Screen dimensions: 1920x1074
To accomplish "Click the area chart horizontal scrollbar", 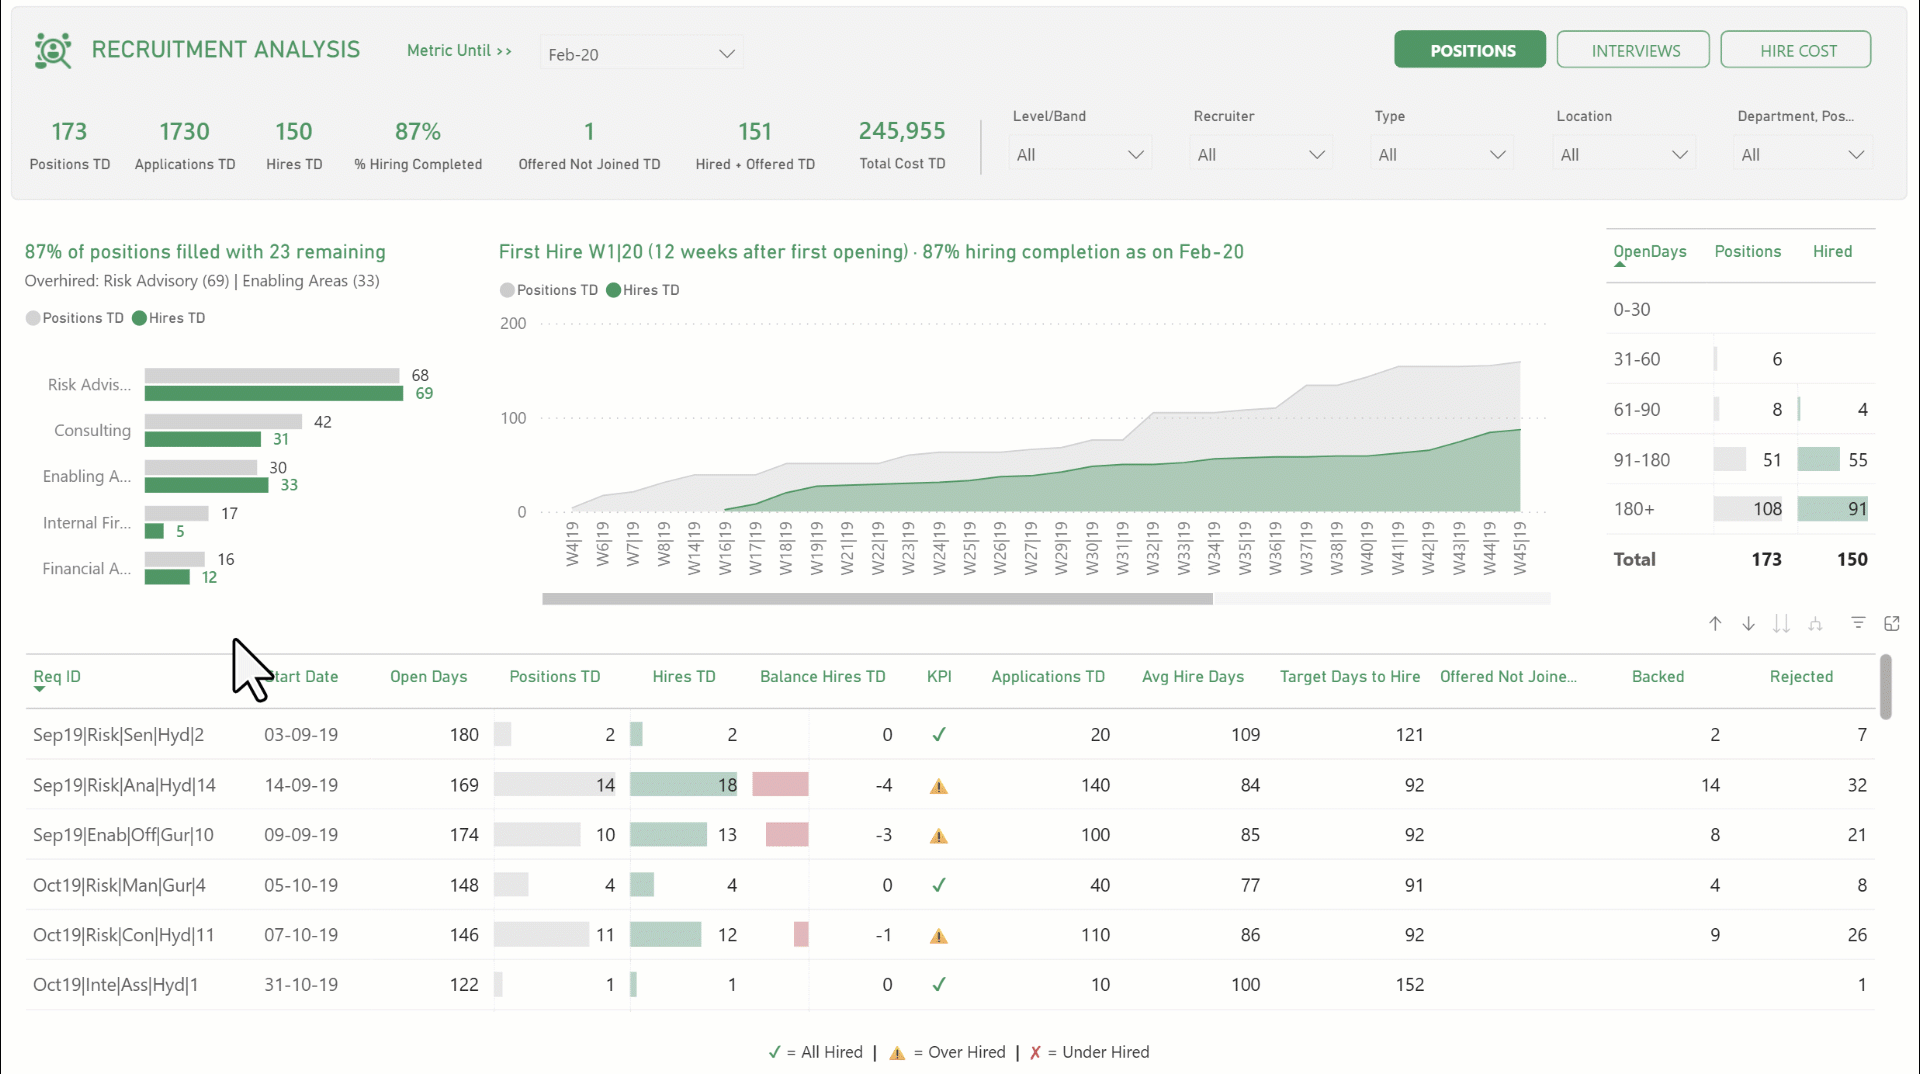I will [877, 599].
